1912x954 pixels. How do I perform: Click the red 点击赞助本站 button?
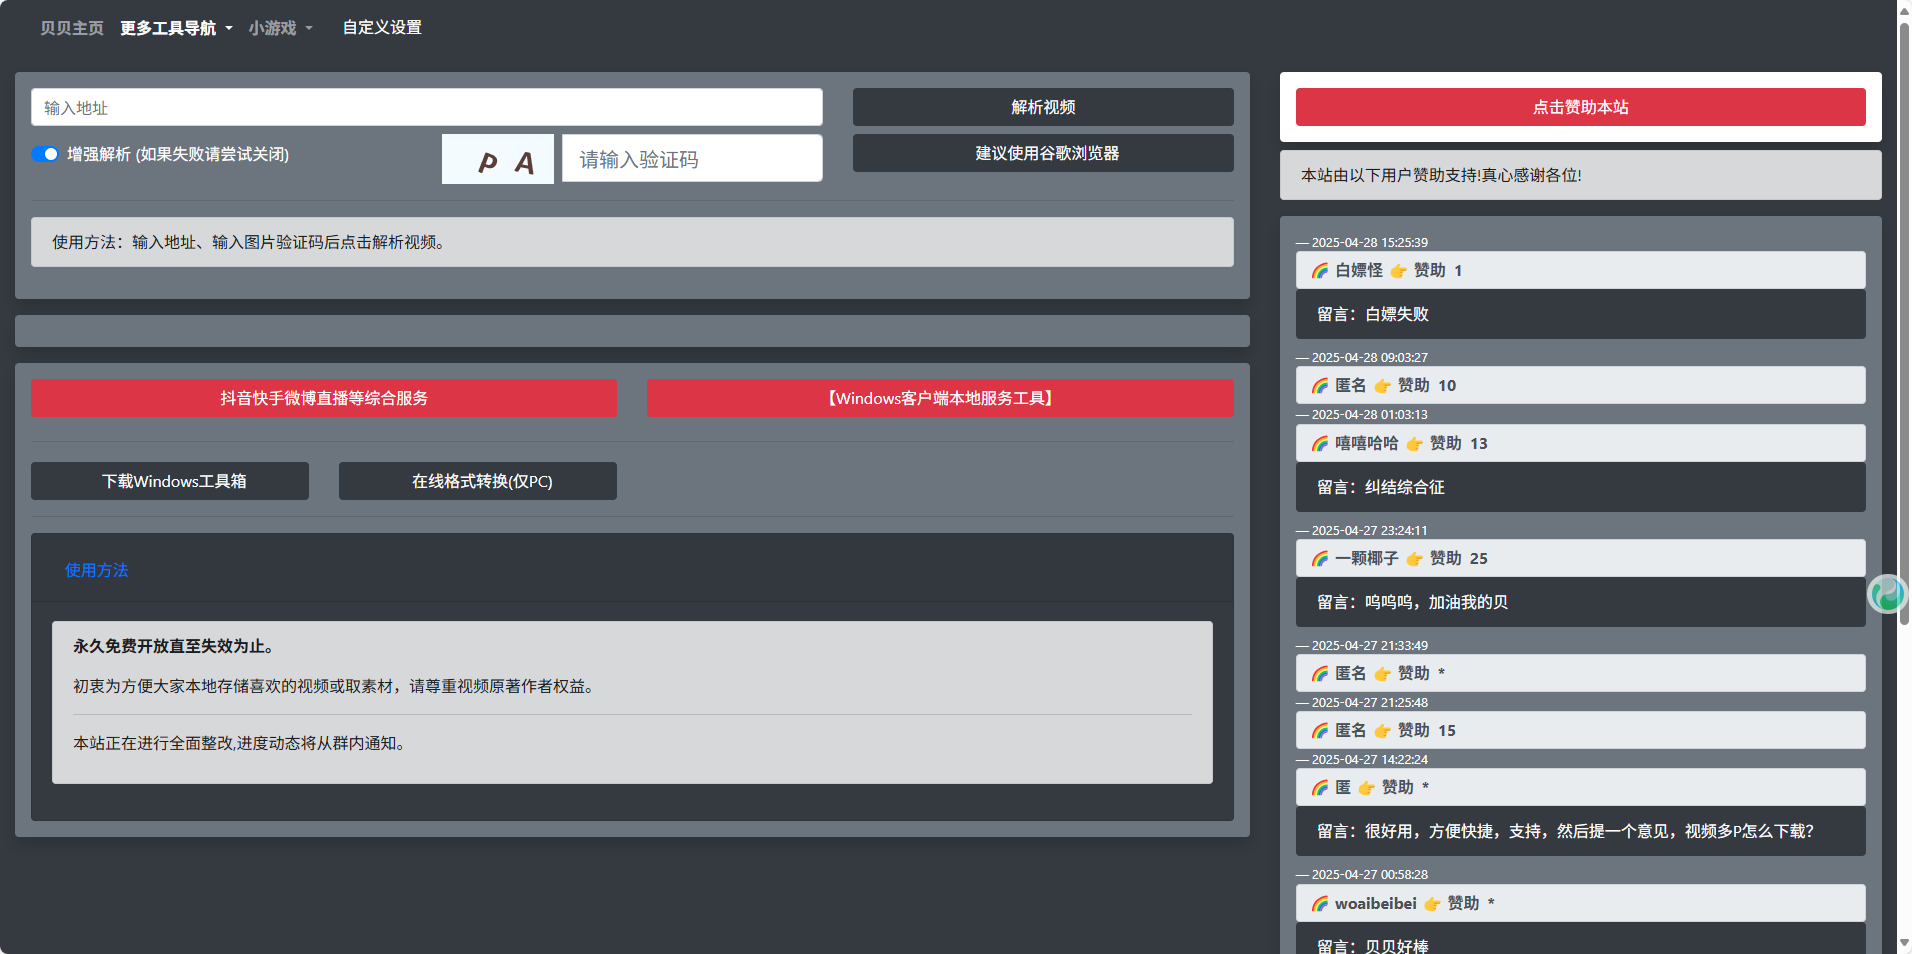(x=1580, y=107)
